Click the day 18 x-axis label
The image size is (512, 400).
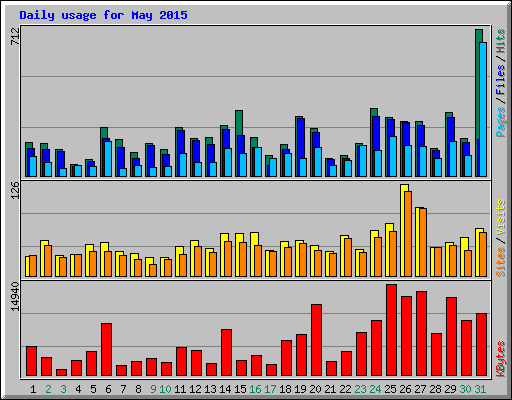pyautogui.click(x=285, y=389)
